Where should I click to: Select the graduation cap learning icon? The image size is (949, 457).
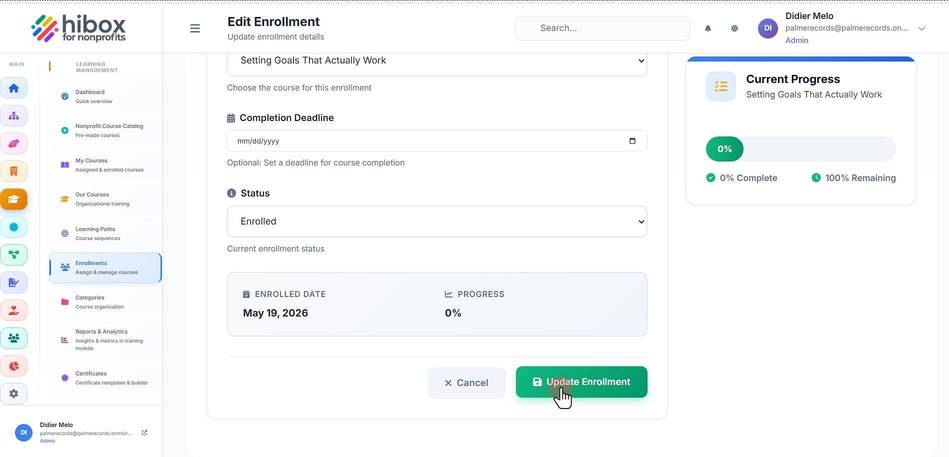(14, 199)
